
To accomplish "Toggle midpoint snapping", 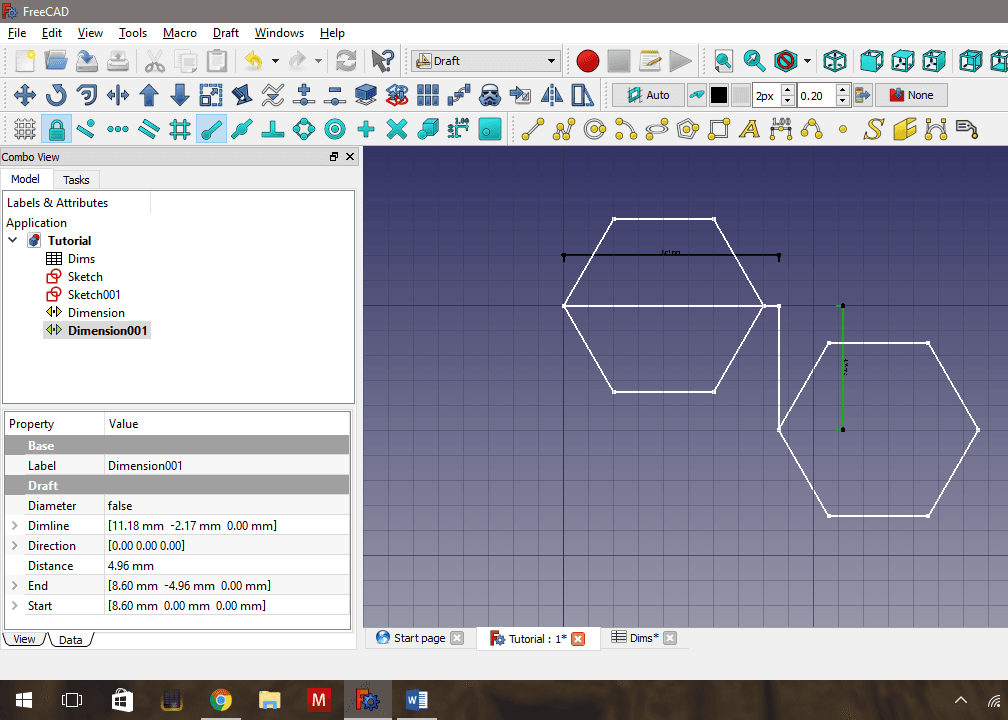I will pyautogui.click(x=116, y=128).
